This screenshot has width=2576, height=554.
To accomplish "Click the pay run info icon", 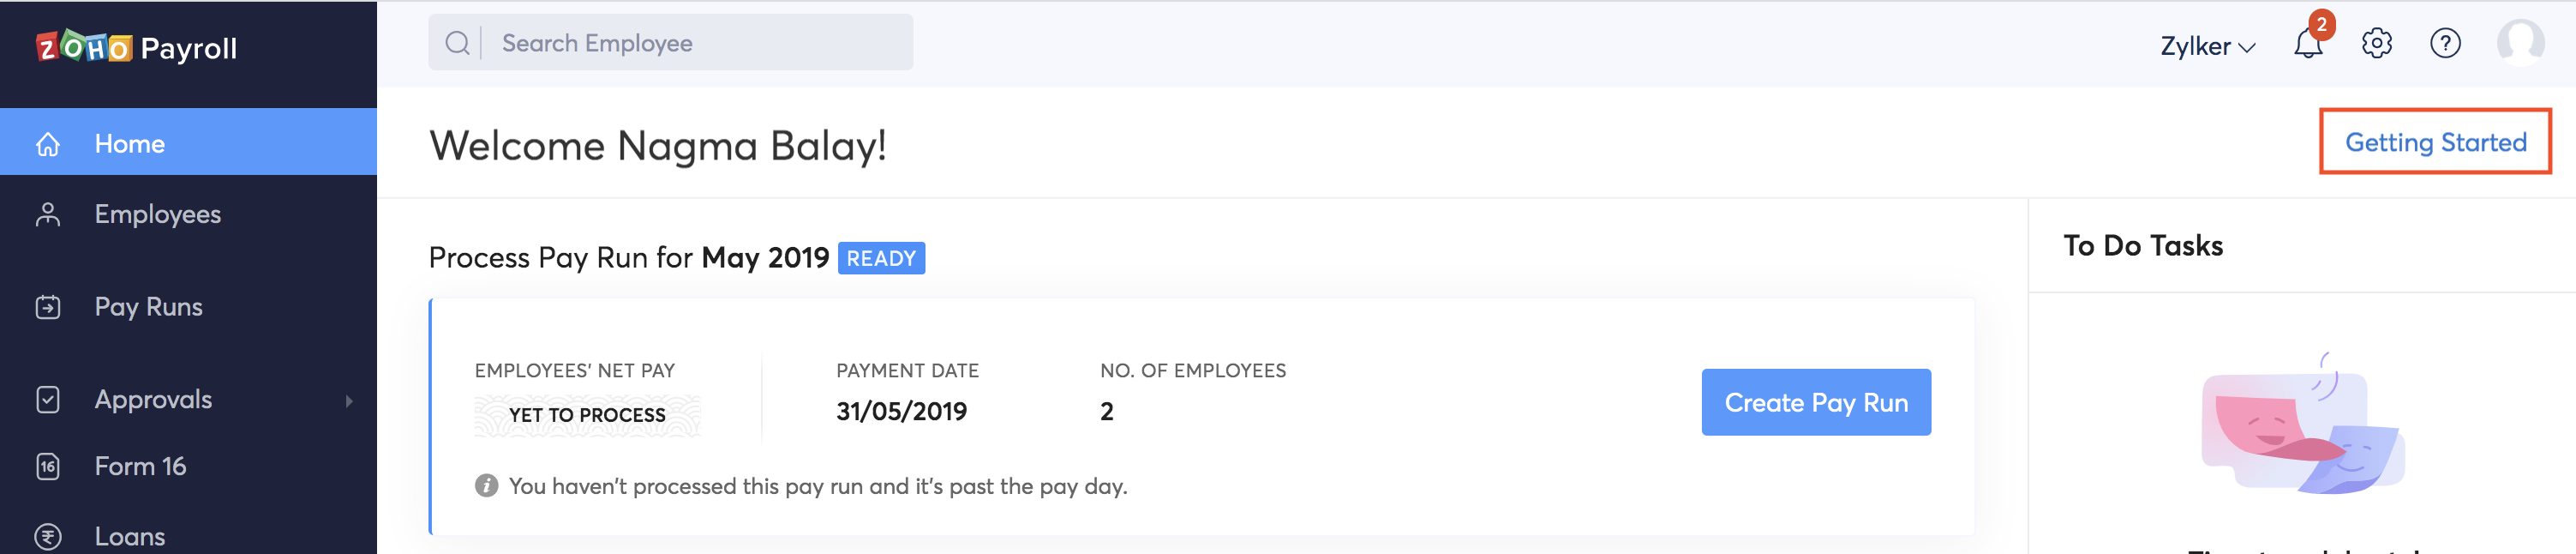I will pos(486,486).
